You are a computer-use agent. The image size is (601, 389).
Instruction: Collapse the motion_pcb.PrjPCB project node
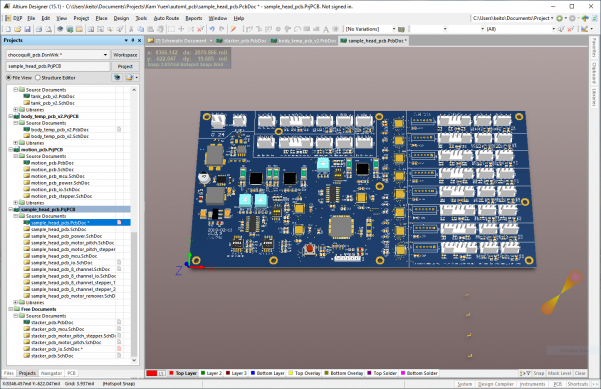[10, 149]
